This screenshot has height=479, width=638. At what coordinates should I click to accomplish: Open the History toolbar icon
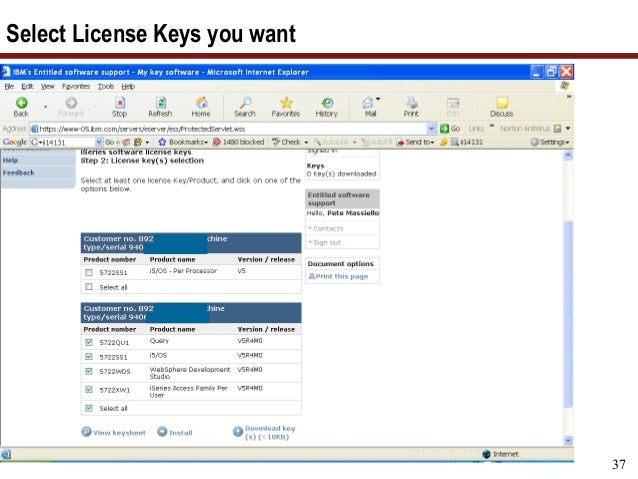[327, 103]
